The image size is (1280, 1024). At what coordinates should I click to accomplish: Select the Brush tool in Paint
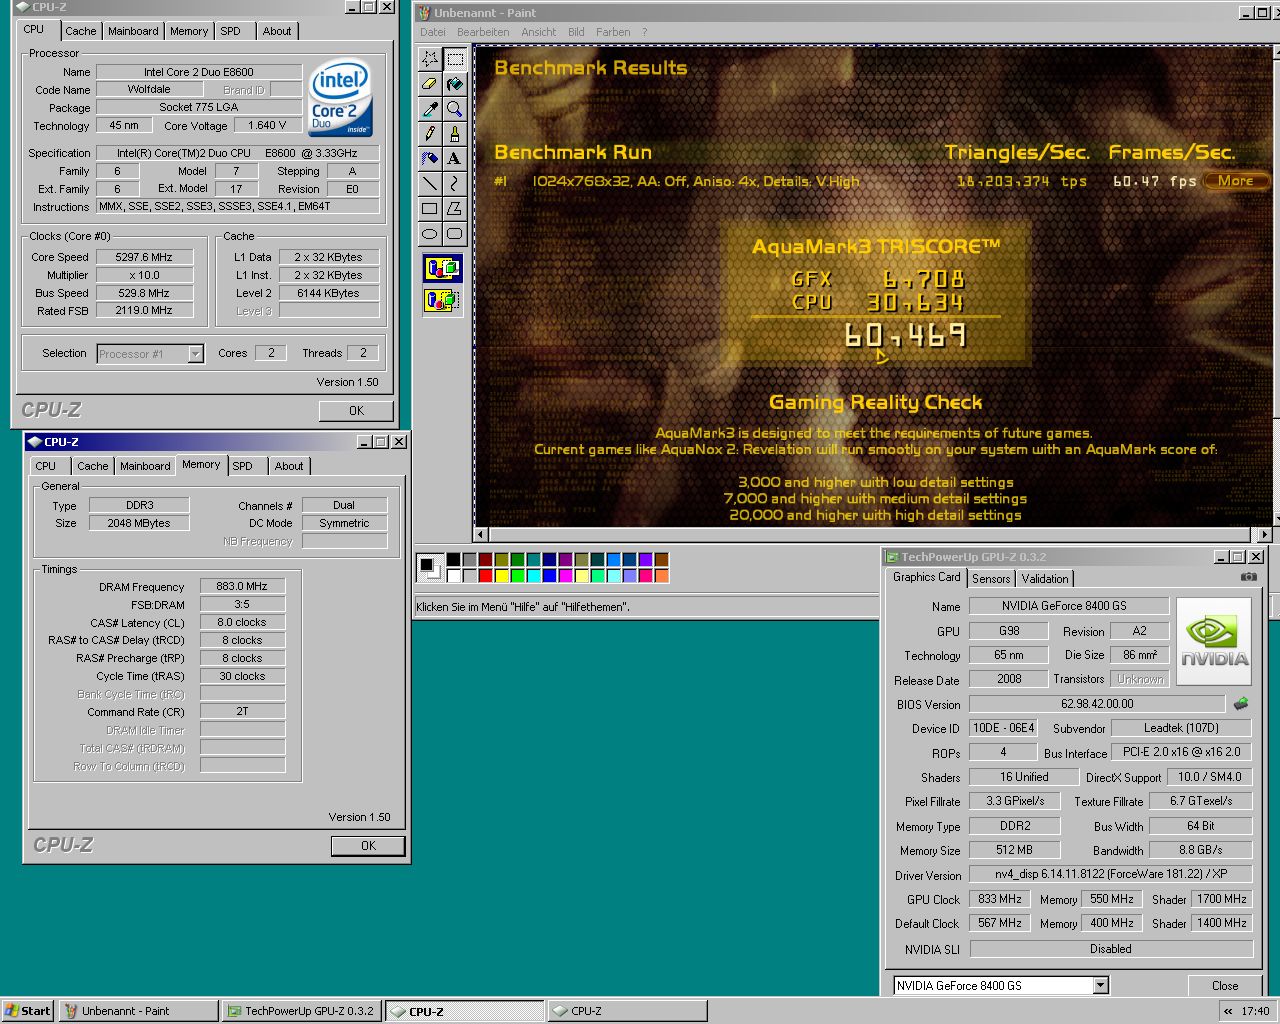point(455,134)
